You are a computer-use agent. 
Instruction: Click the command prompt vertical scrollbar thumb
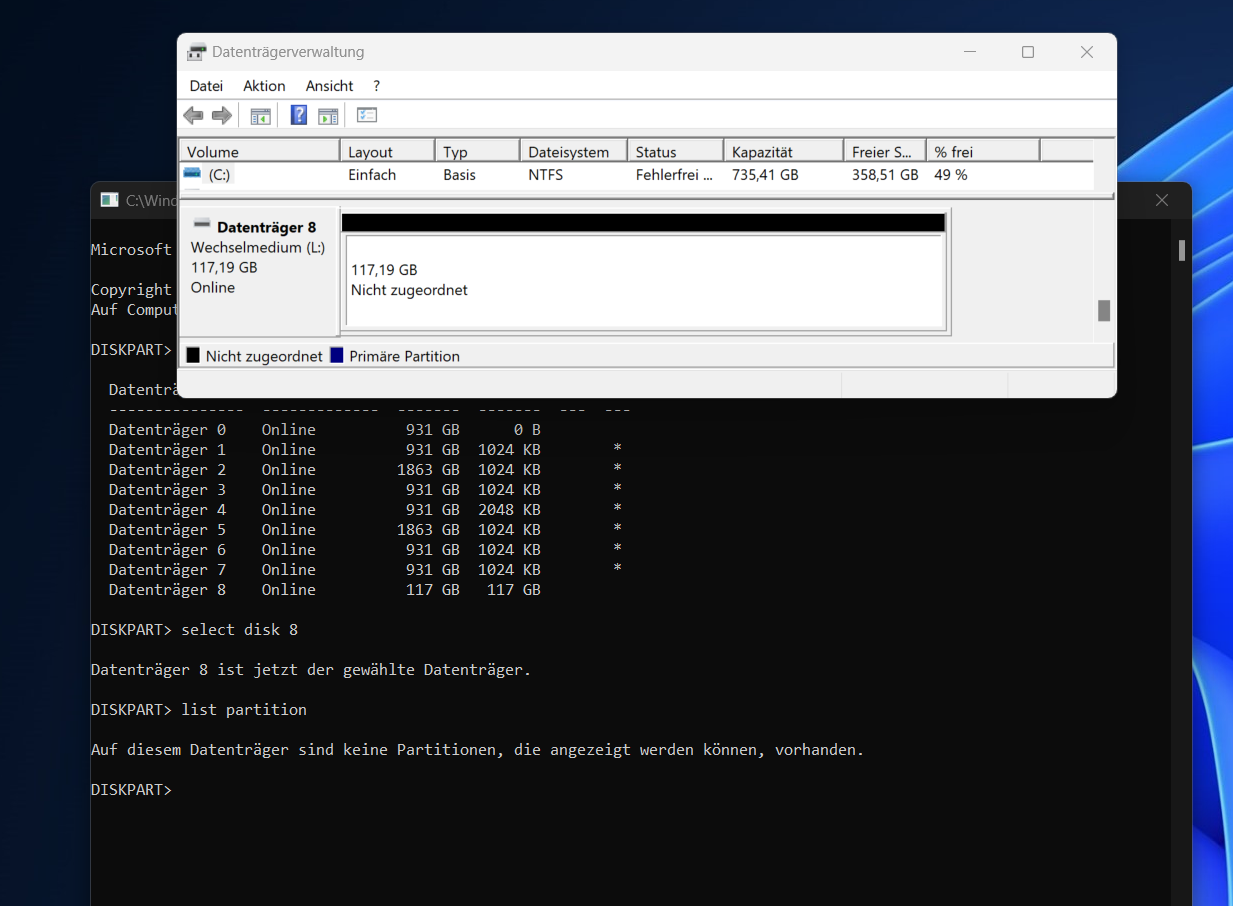1181,250
